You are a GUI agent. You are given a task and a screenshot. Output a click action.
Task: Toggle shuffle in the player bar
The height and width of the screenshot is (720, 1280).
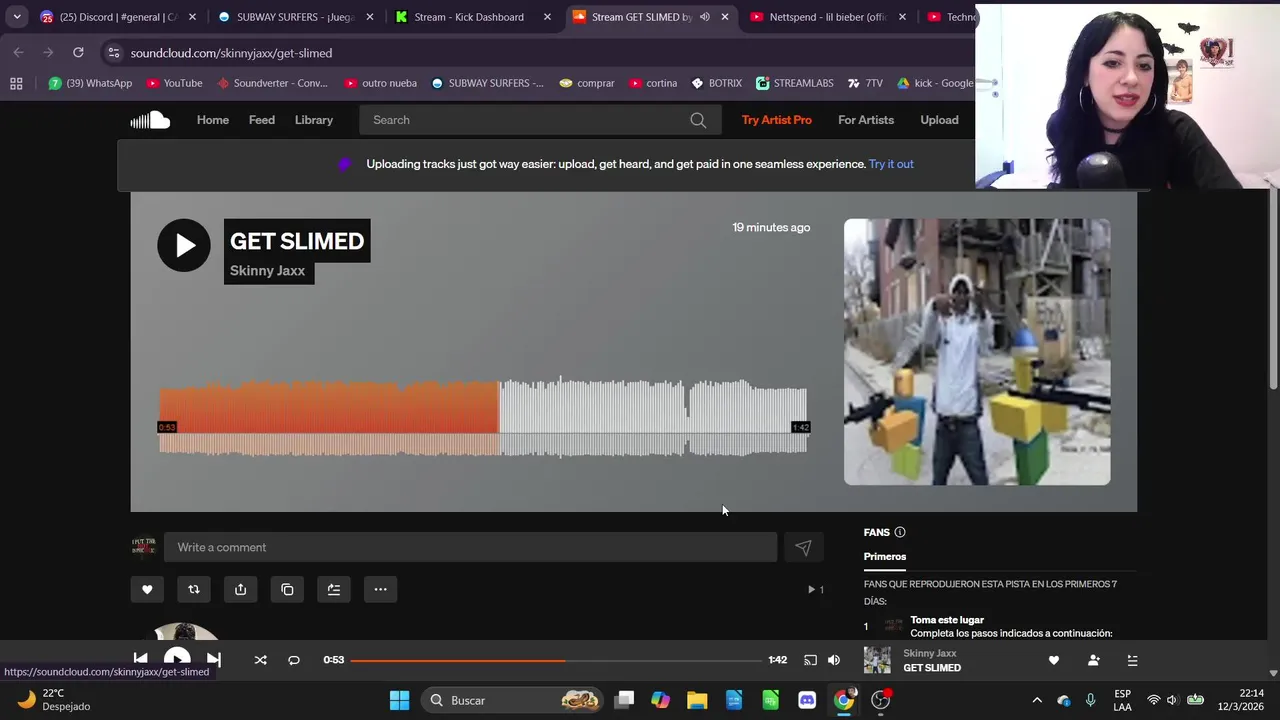click(260, 660)
